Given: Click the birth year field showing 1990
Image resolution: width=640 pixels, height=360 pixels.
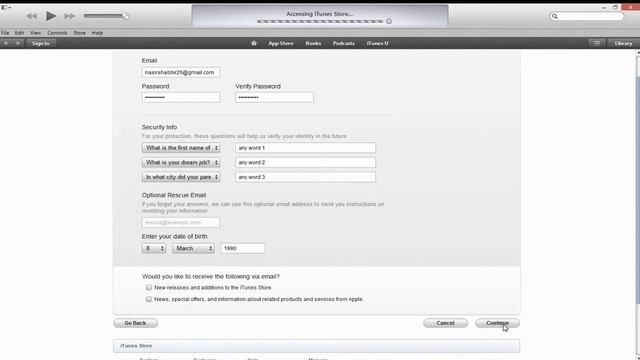Looking at the screenshot, I should (243, 248).
